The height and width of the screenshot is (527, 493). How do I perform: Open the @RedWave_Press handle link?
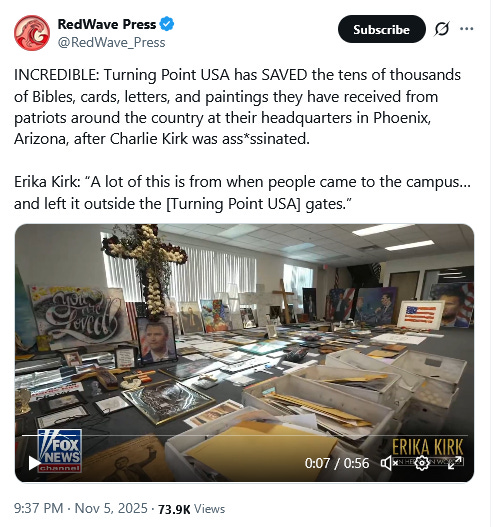112,43
